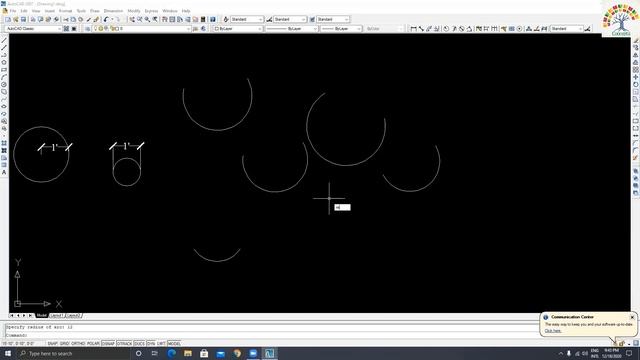Click the Zoom Realtime magnifier icon
Image resolution: width=640 pixels, height=360 pixels.
click(140, 19)
